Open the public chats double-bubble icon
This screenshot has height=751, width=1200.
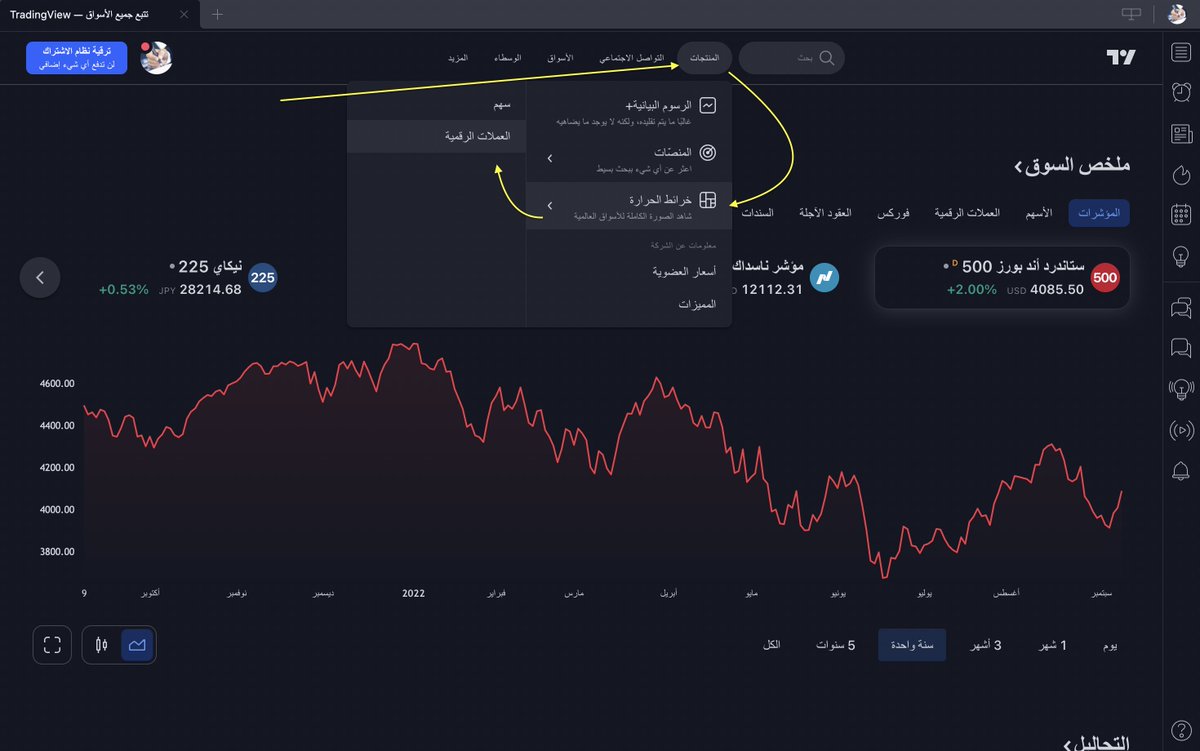point(1181,309)
